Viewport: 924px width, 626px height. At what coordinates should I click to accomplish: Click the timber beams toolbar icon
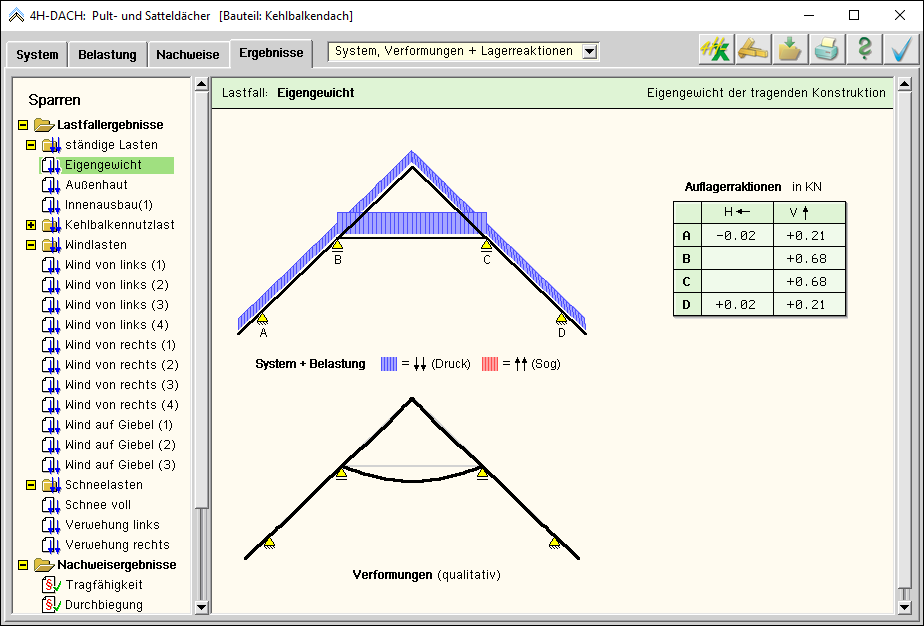pyautogui.click(x=753, y=50)
